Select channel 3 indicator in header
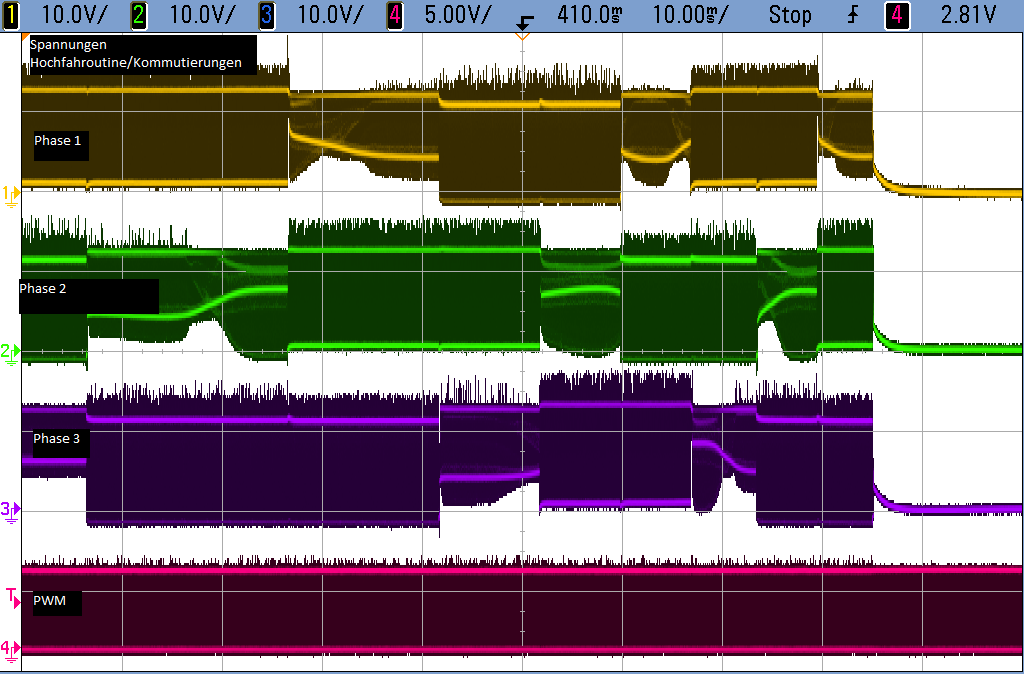The width and height of the screenshot is (1024, 674). click(x=266, y=16)
